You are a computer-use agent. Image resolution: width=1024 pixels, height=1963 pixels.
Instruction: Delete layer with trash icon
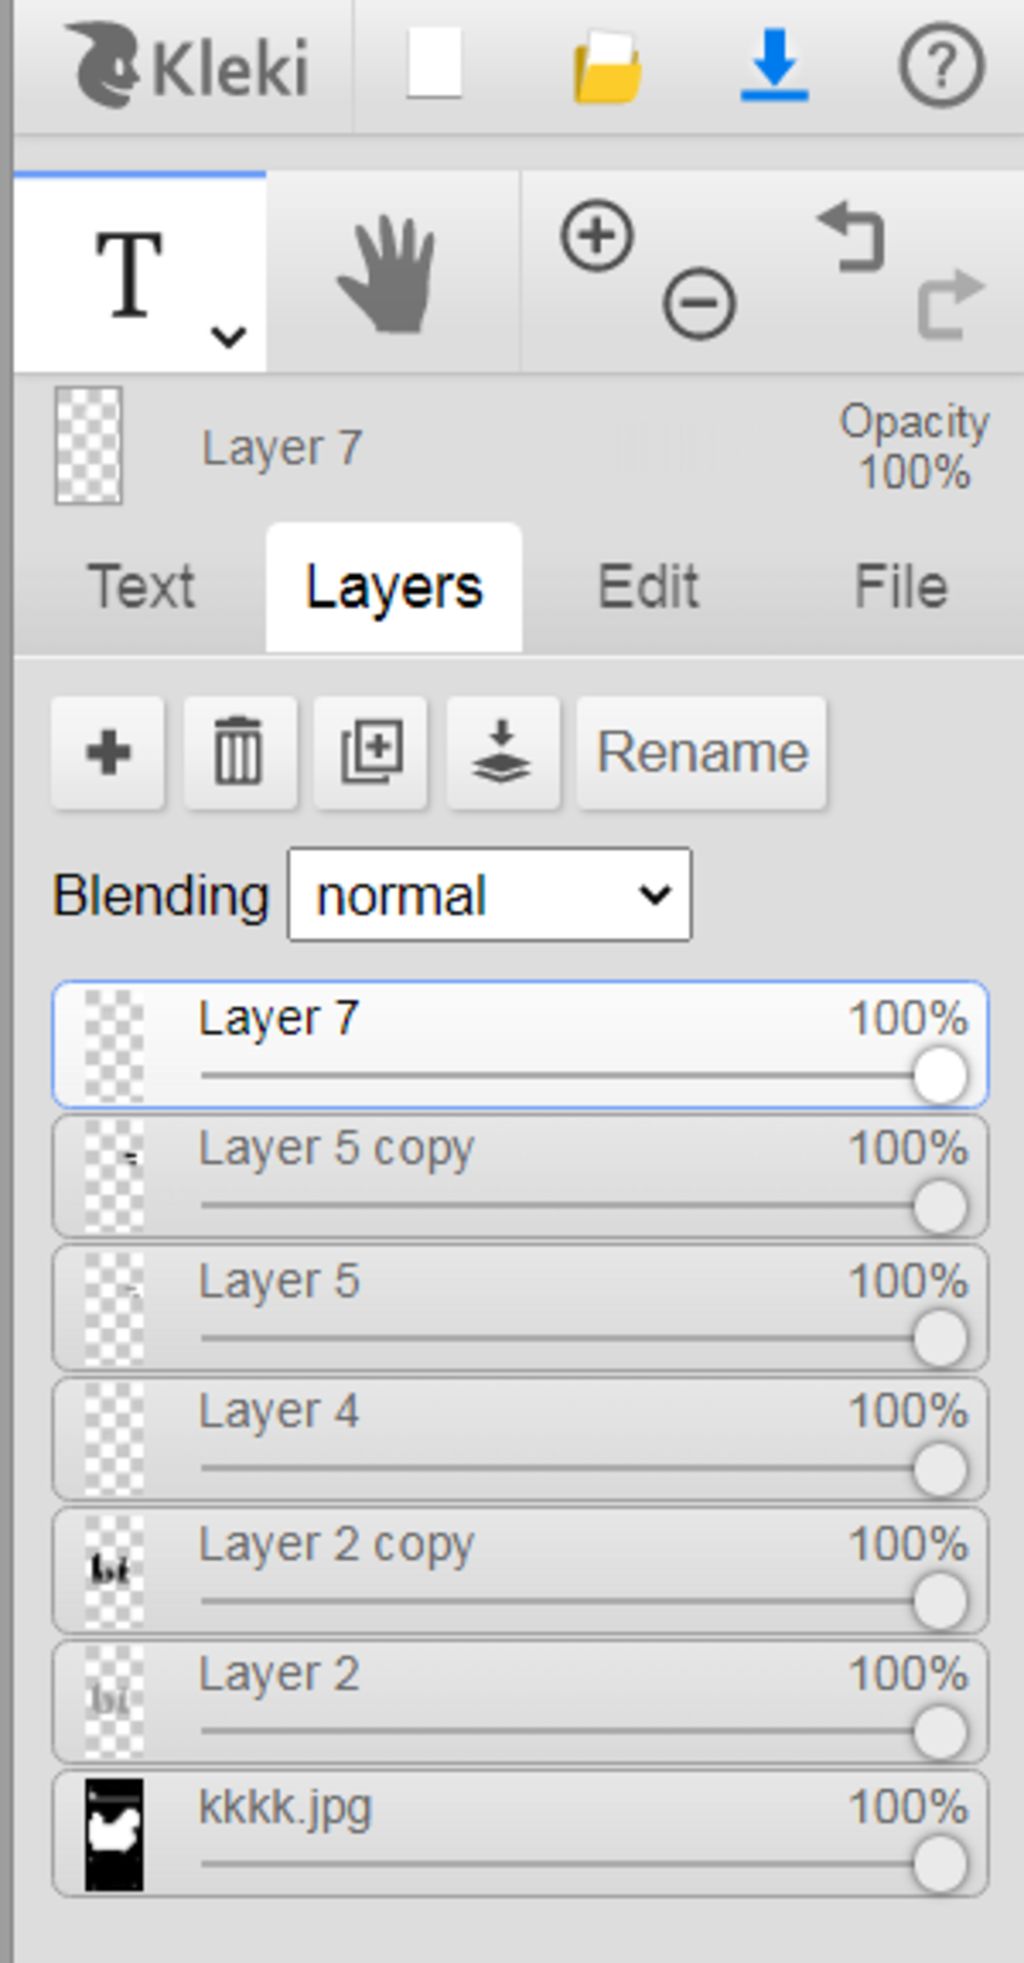tap(239, 752)
